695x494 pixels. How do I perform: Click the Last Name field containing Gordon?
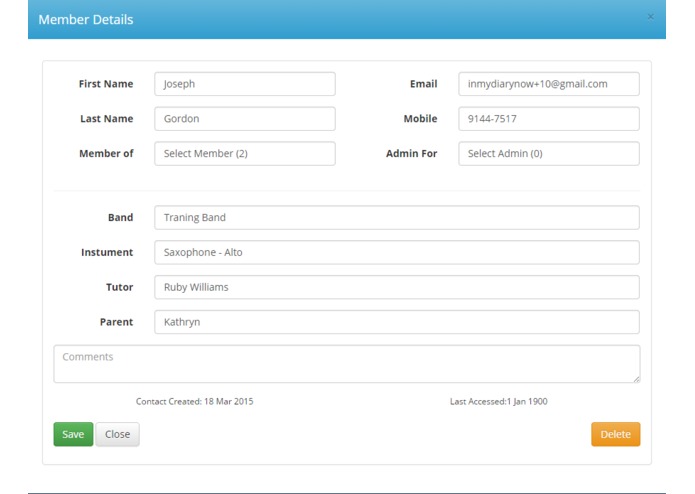point(245,119)
